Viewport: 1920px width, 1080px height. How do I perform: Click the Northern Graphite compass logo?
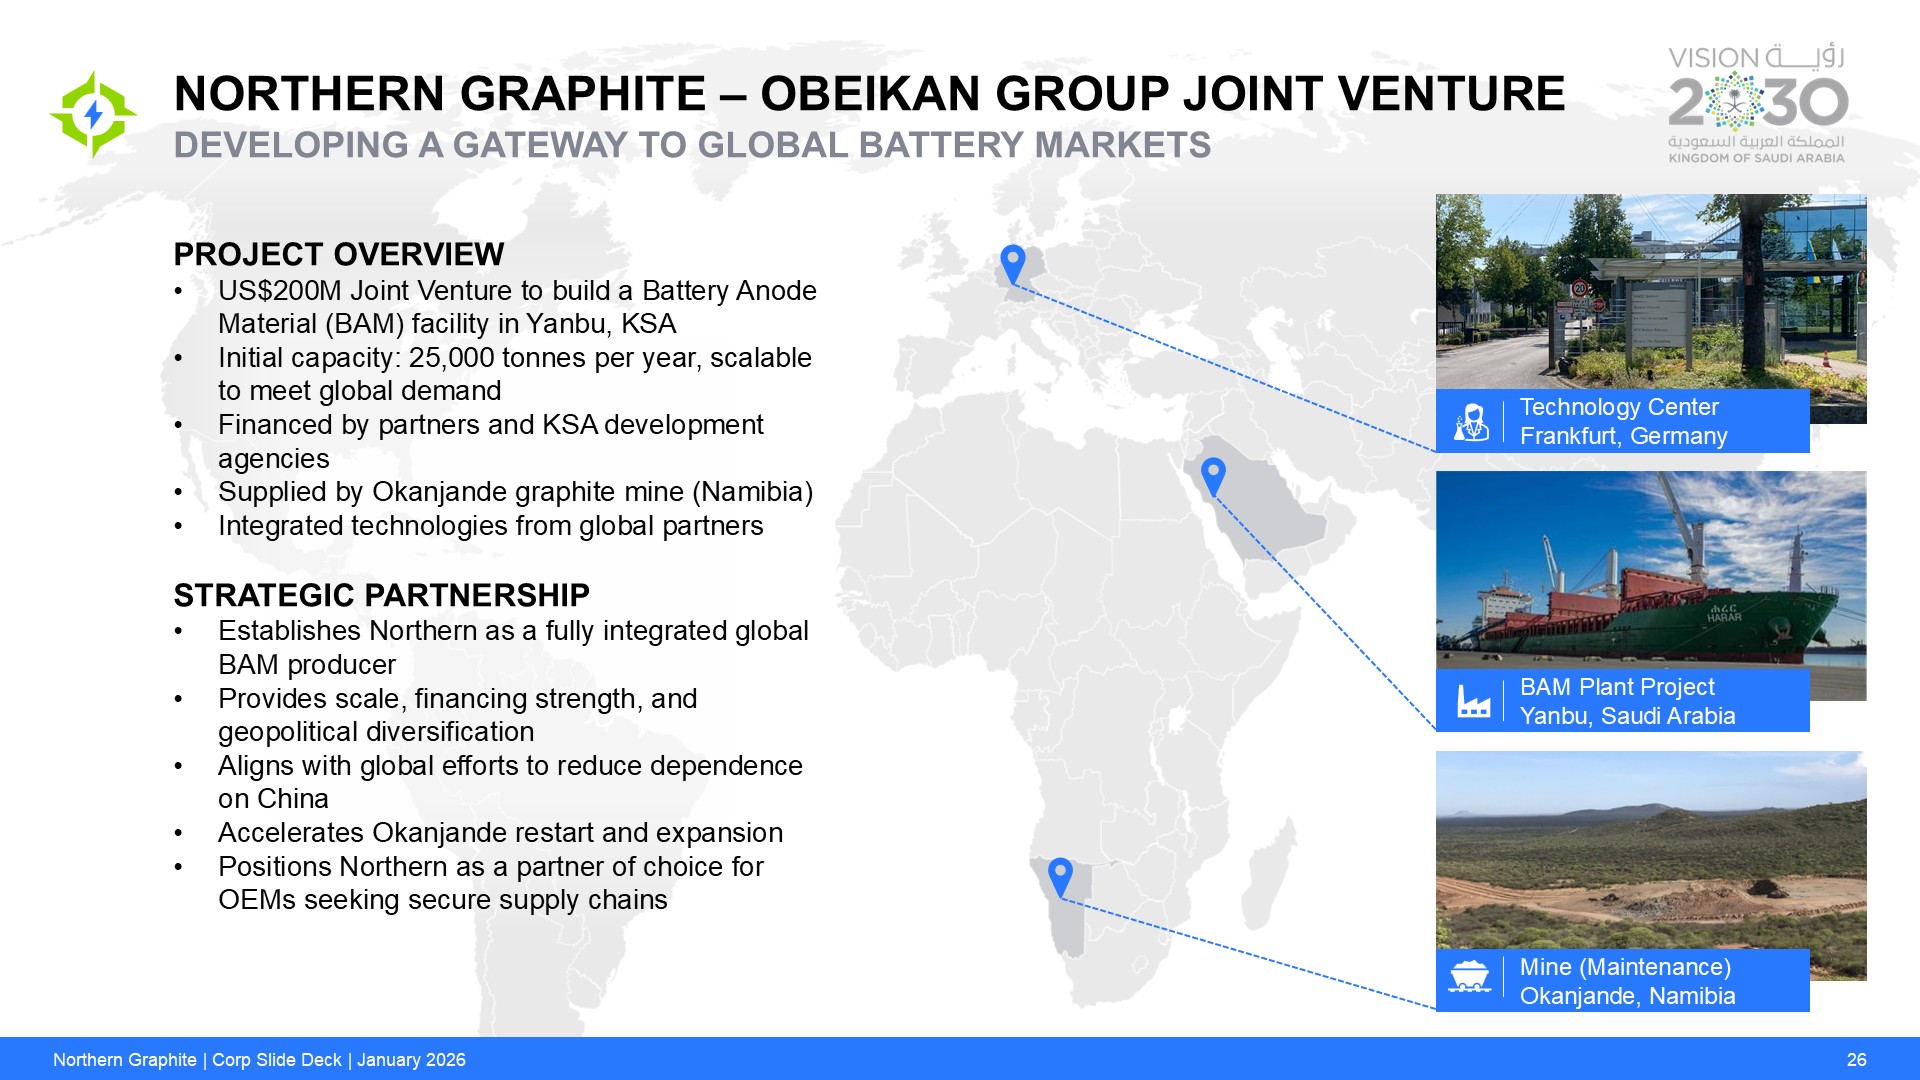(x=93, y=114)
